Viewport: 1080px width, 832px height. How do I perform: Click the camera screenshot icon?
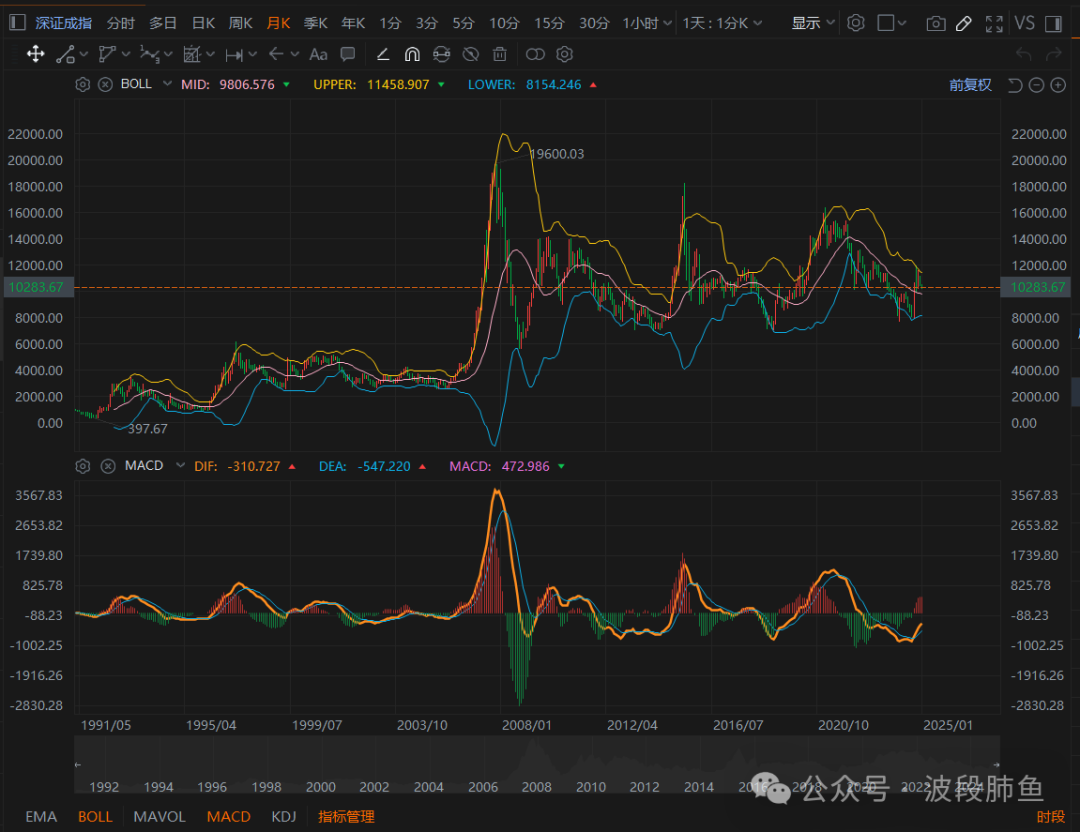click(x=935, y=23)
